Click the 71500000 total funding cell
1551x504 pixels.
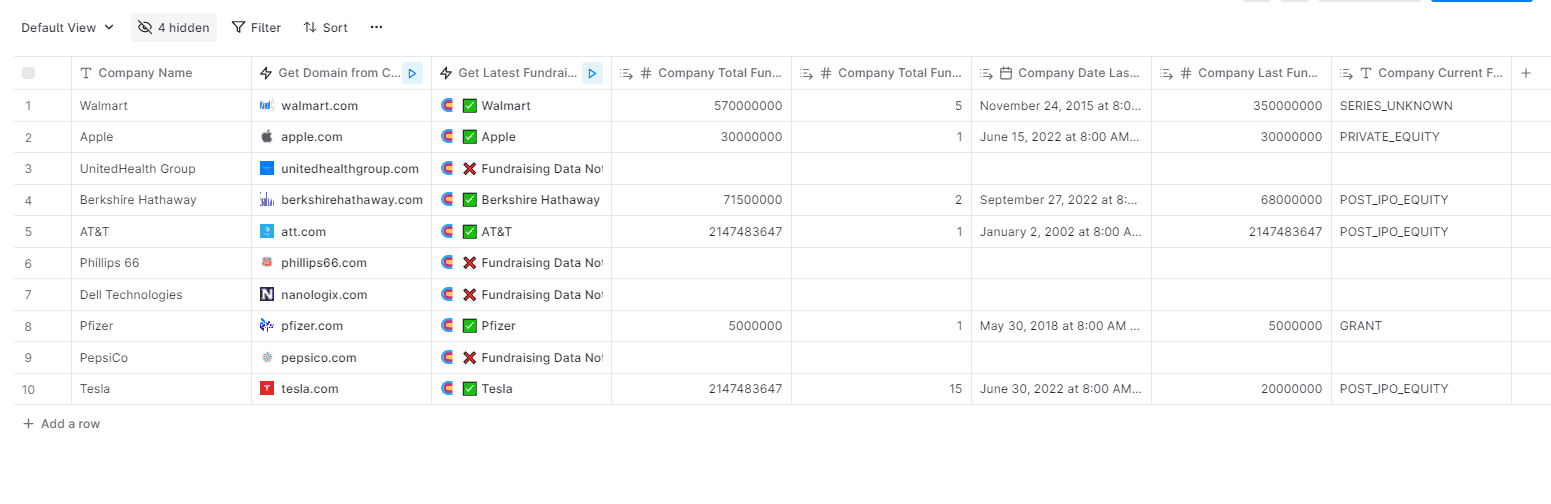coord(701,200)
